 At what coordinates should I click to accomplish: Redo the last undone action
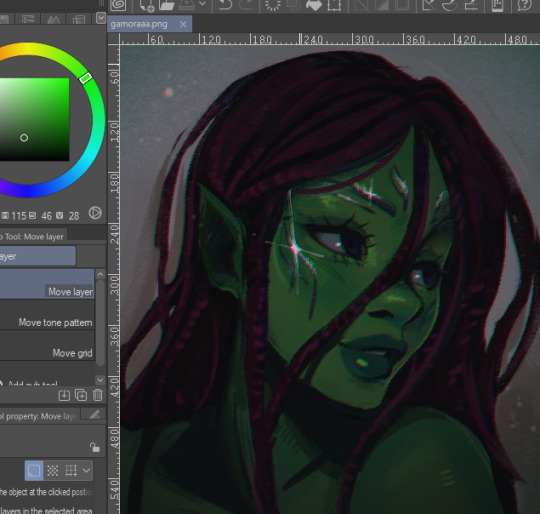tap(246, 5)
